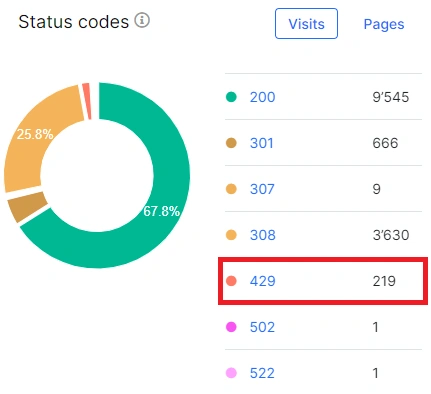The height and width of the screenshot is (394, 431).
Task: Click the Status codes heading
Action: pyautogui.click(x=74, y=22)
